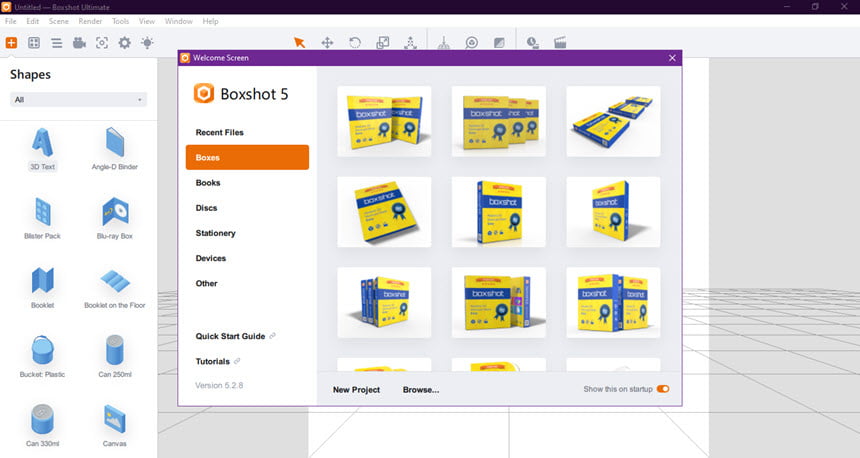
Task: Open the View menu
Action: 146,21
